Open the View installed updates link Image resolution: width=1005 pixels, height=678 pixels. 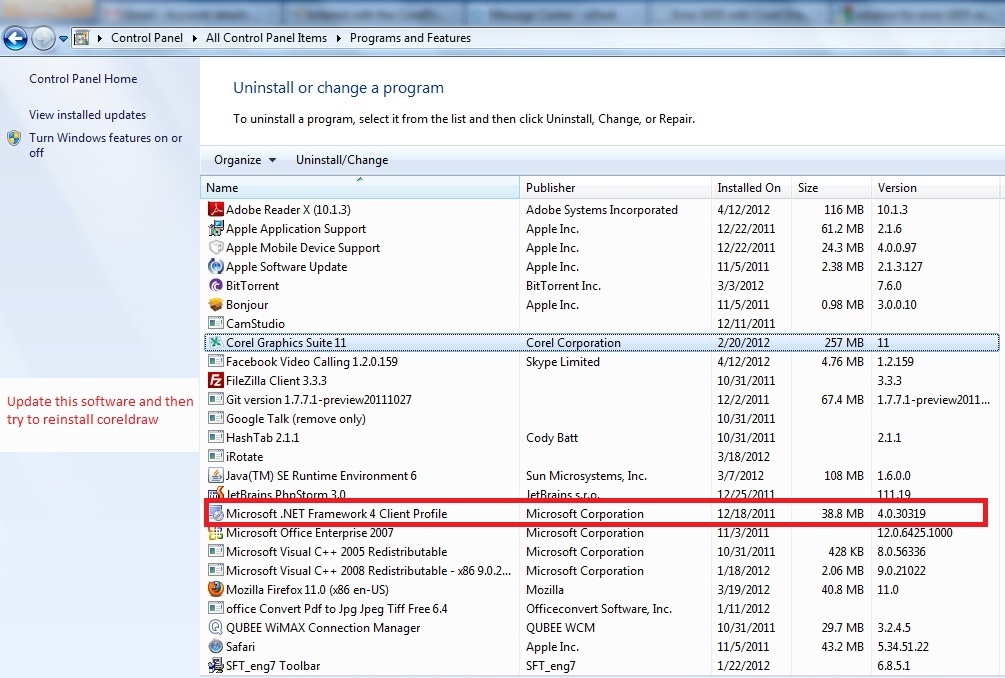click(x=87, y=115)
